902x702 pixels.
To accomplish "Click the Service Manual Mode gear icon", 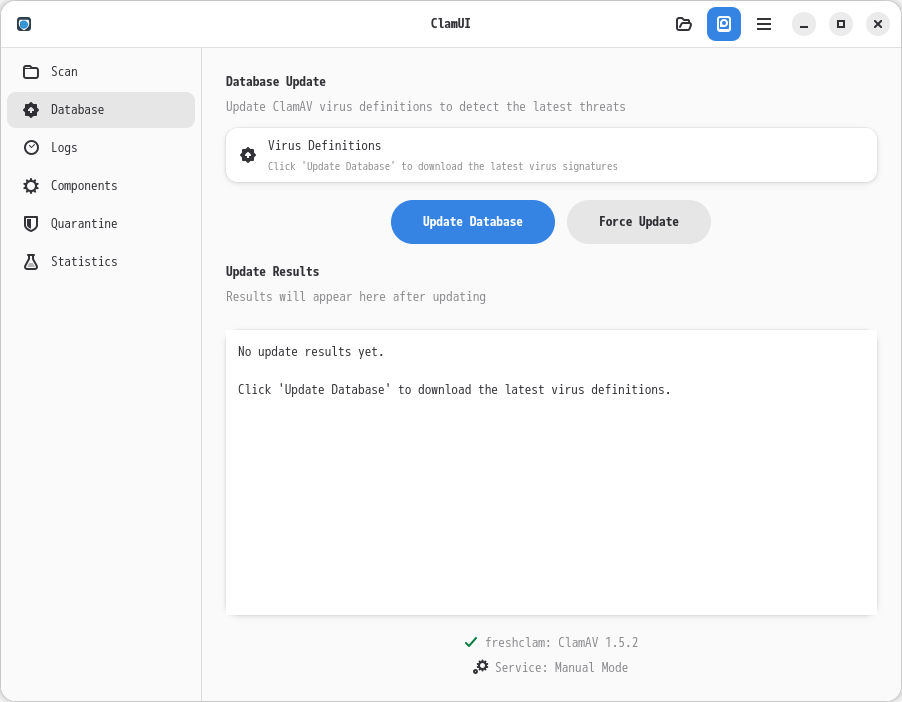I will (x=481, y=667).
